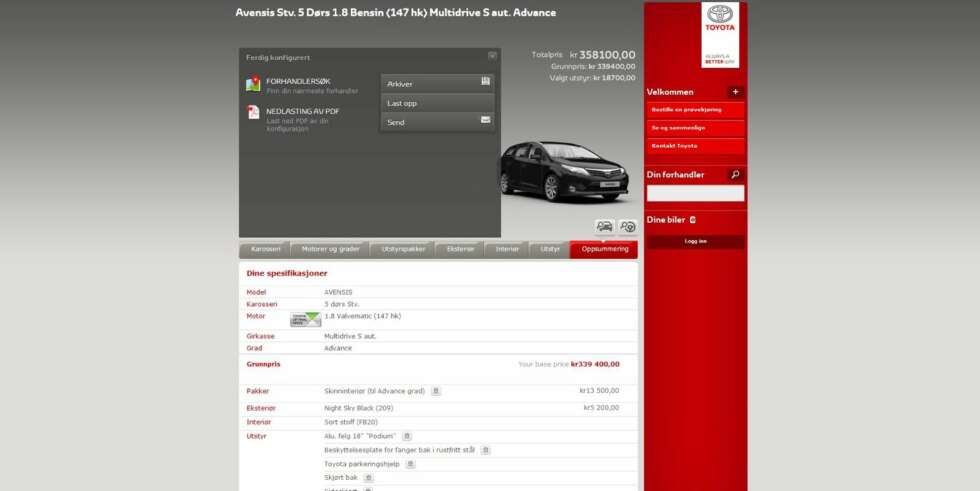Click Kontakt Toyota link

pyautogui.click(x=696, y=146)
